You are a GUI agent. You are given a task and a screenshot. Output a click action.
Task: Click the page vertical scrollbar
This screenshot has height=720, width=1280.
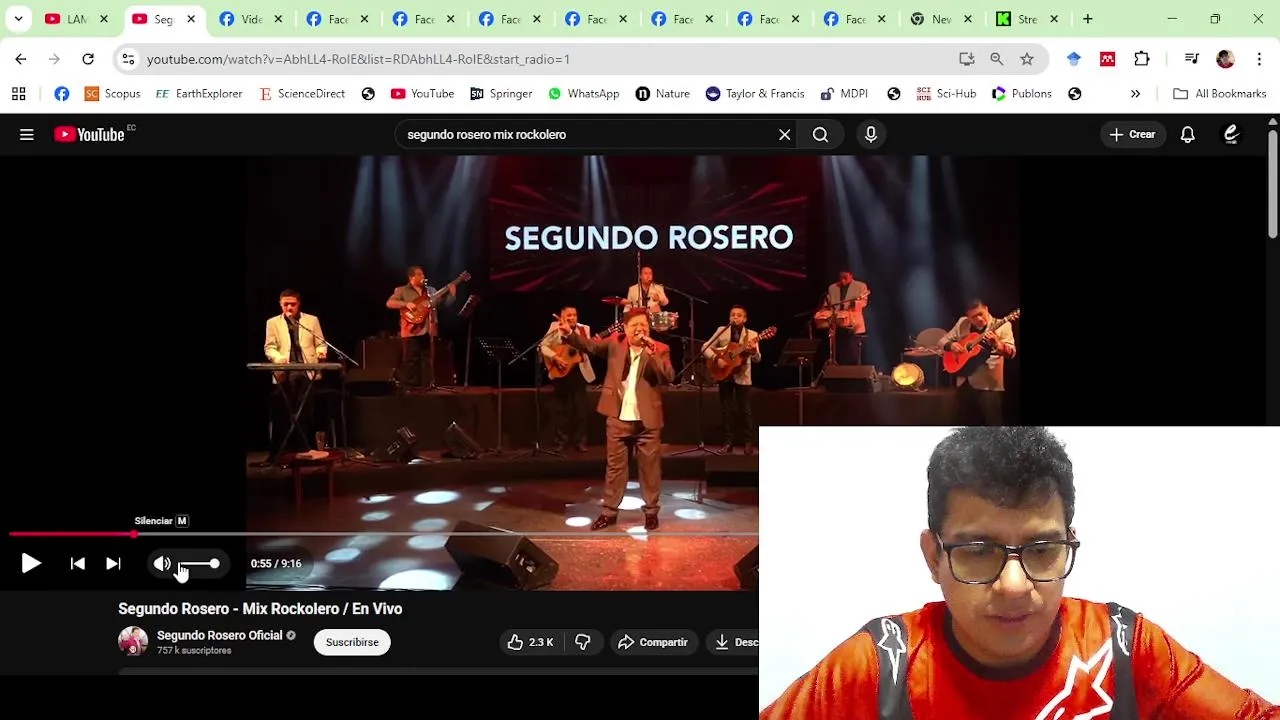pyautogui.click(x=1272, y=183)
